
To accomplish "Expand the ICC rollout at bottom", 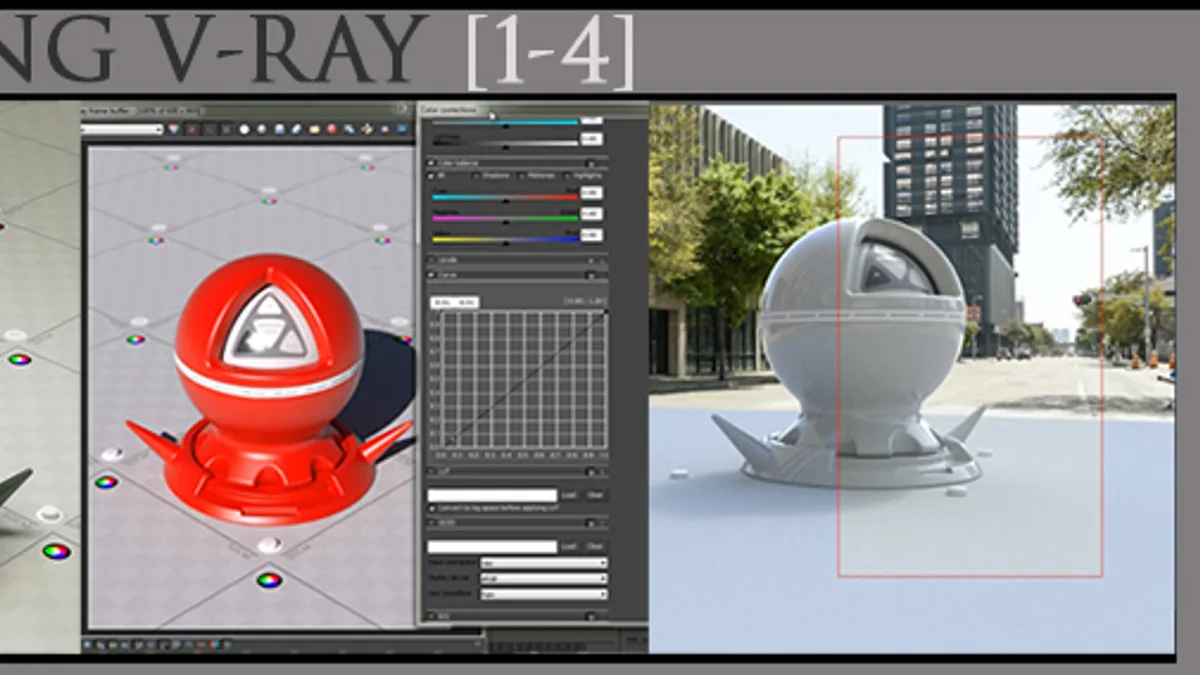I will point(516,616).
